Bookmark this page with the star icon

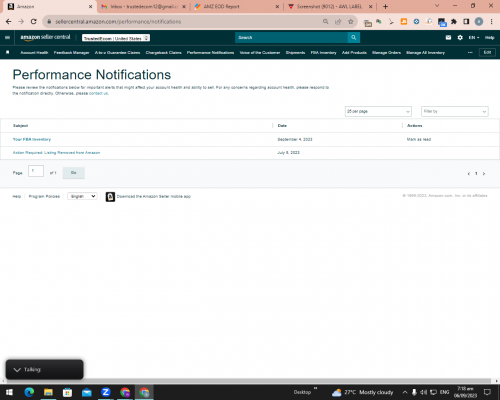(350, 22)
